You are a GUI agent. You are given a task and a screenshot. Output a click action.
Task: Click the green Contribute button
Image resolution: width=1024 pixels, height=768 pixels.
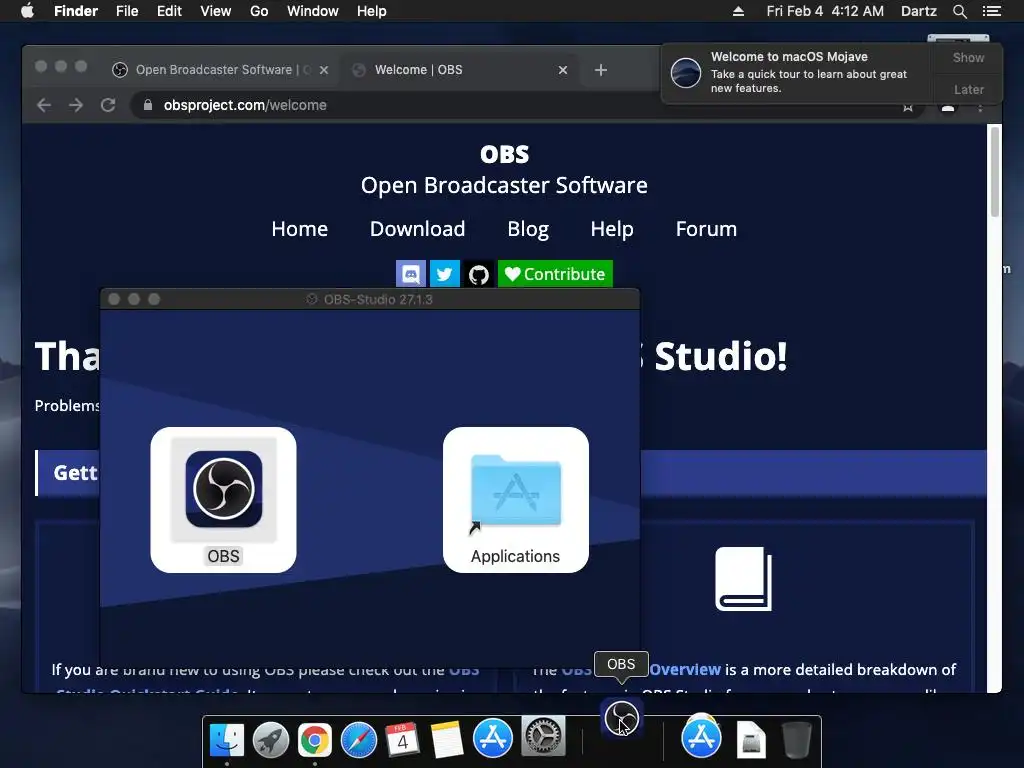pyautogui.click(x=555, y=274)
